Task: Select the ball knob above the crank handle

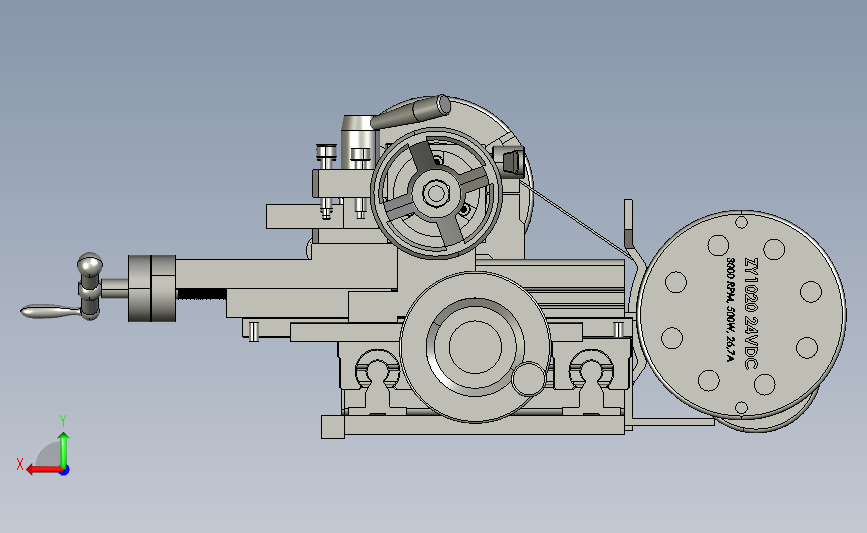Action: point(90,265)
